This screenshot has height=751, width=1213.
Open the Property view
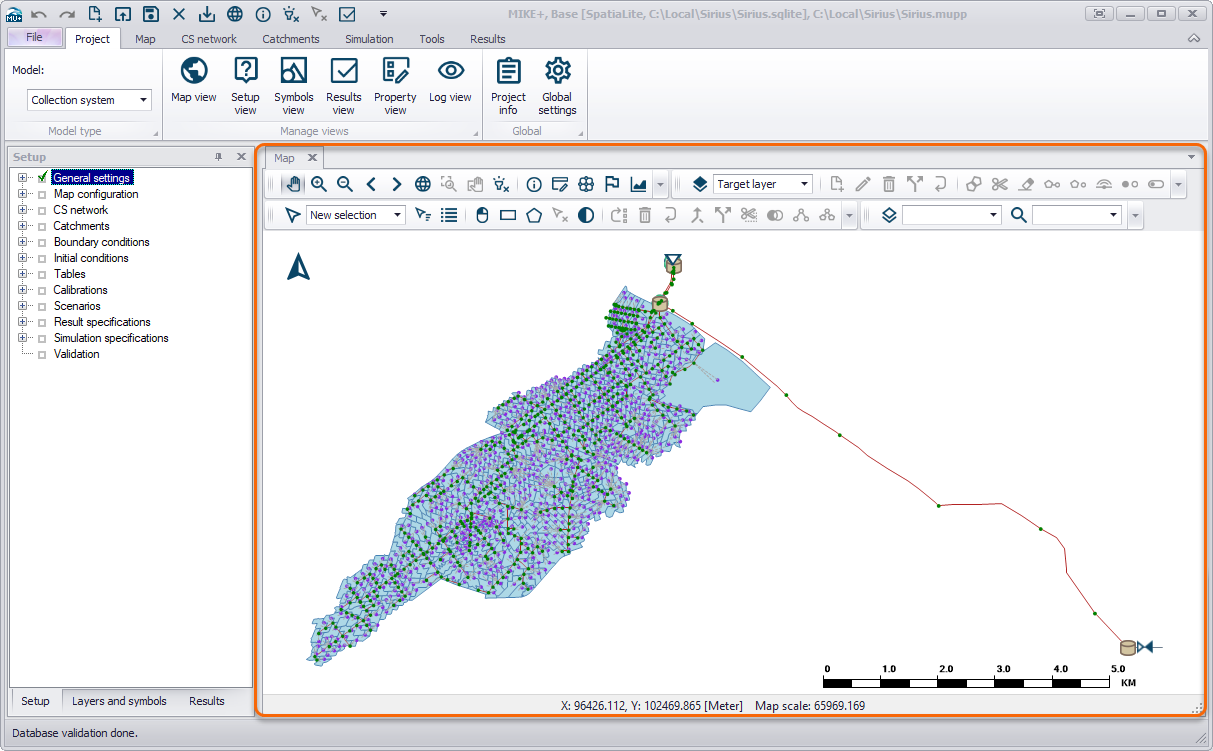point(395,85)
